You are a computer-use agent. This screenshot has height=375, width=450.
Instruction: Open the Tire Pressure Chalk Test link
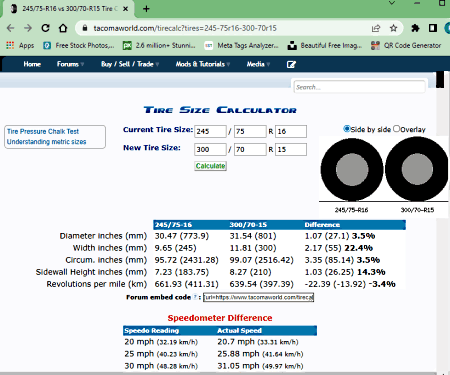(x=43, y=131)
